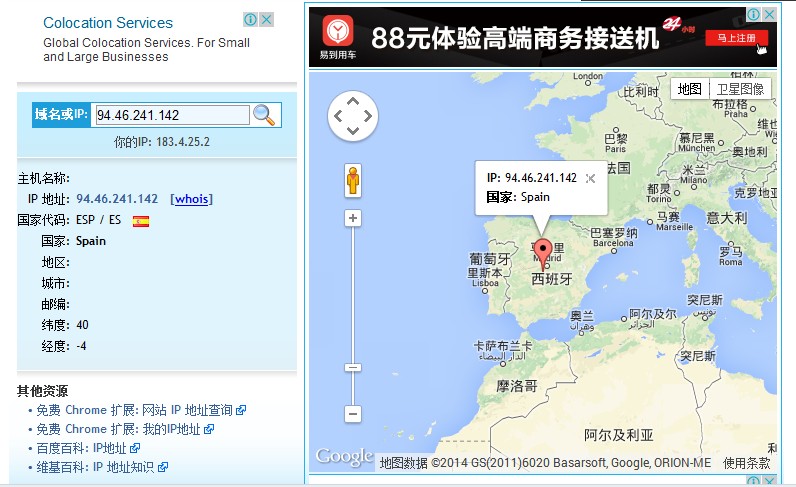Click the 葡萄牙 label on map
This screenshot has height=487, width=796.
coord(489,259)
